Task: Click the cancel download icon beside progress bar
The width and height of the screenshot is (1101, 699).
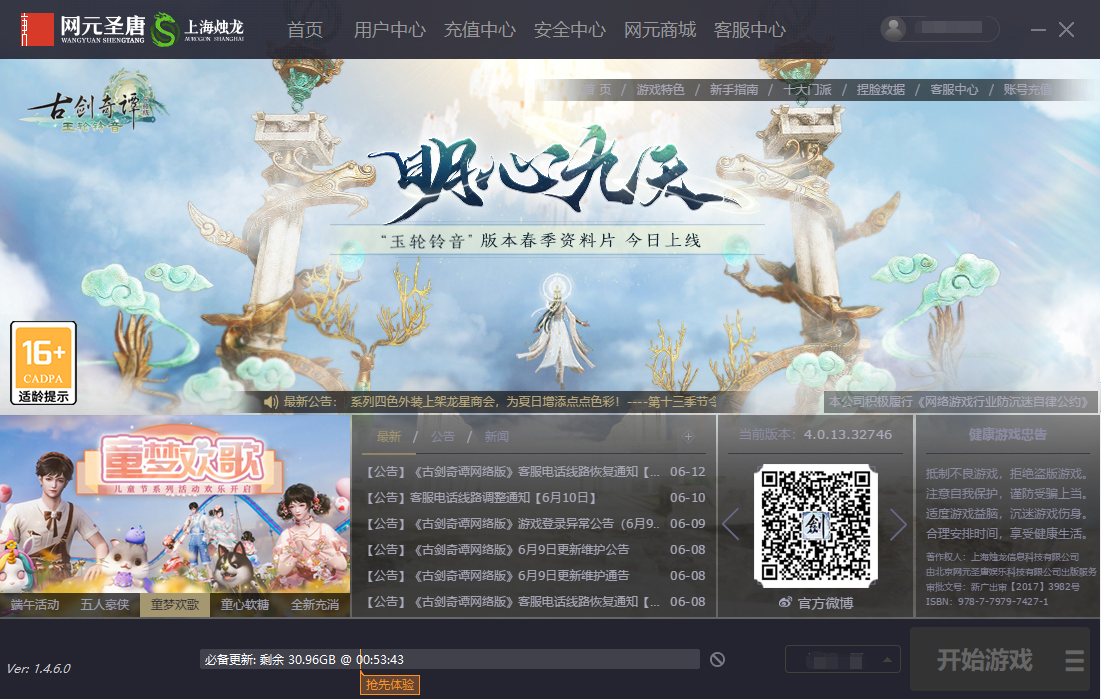Action: pos(717,659)
